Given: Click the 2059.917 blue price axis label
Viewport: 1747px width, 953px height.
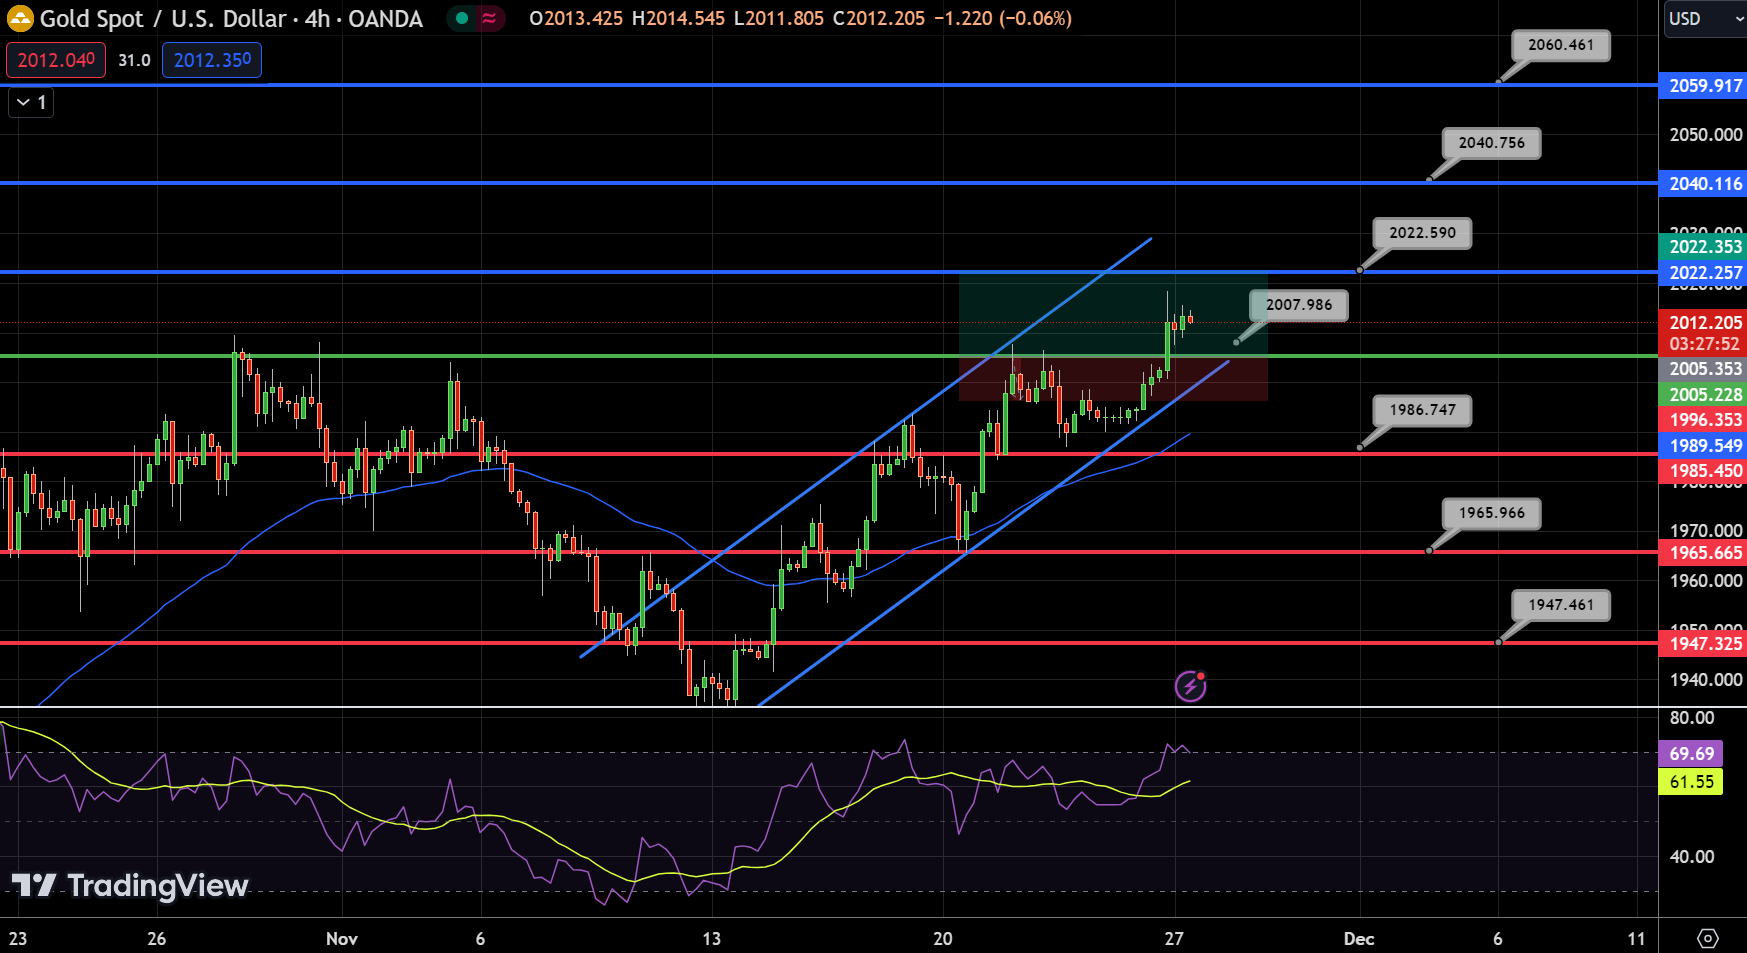Looking at the screenshot, I should (1703, 86).
